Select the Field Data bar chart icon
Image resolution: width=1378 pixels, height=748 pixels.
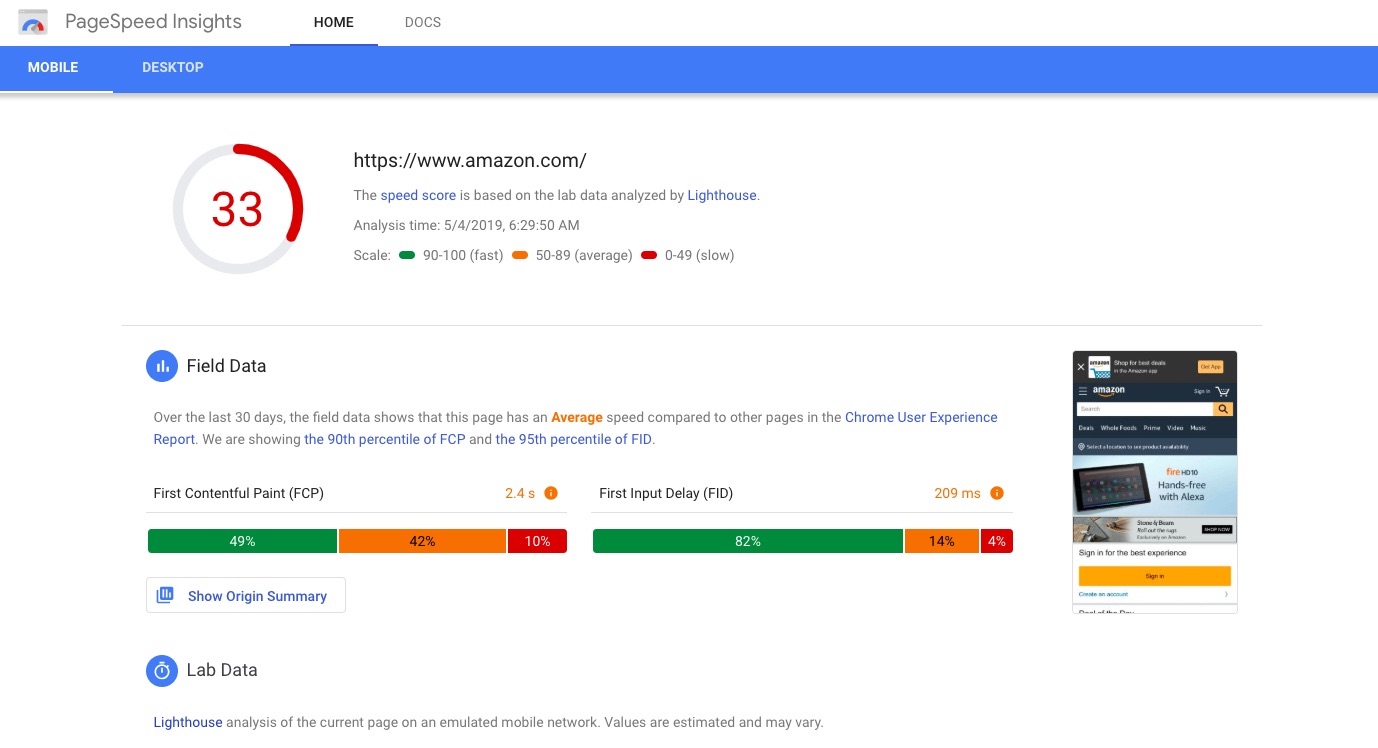point(162,366)
